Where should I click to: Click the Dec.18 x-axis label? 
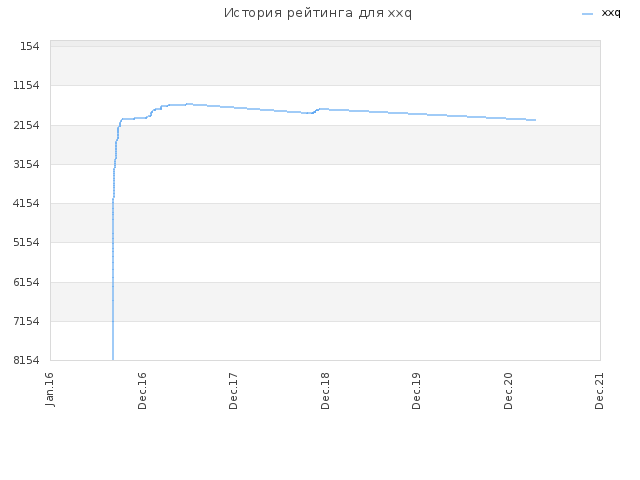pyautogui.click(x=325, y=391)
